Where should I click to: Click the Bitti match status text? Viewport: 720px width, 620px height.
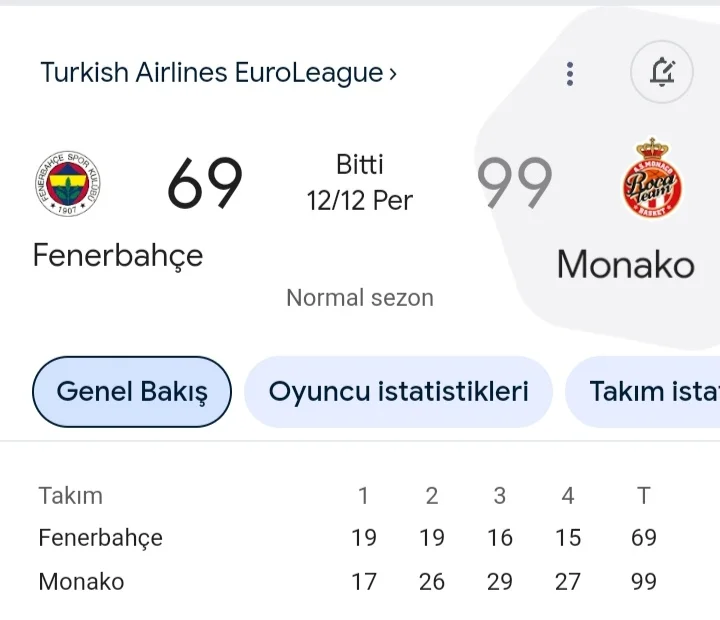pyautogui.click(x=360, y=165)
